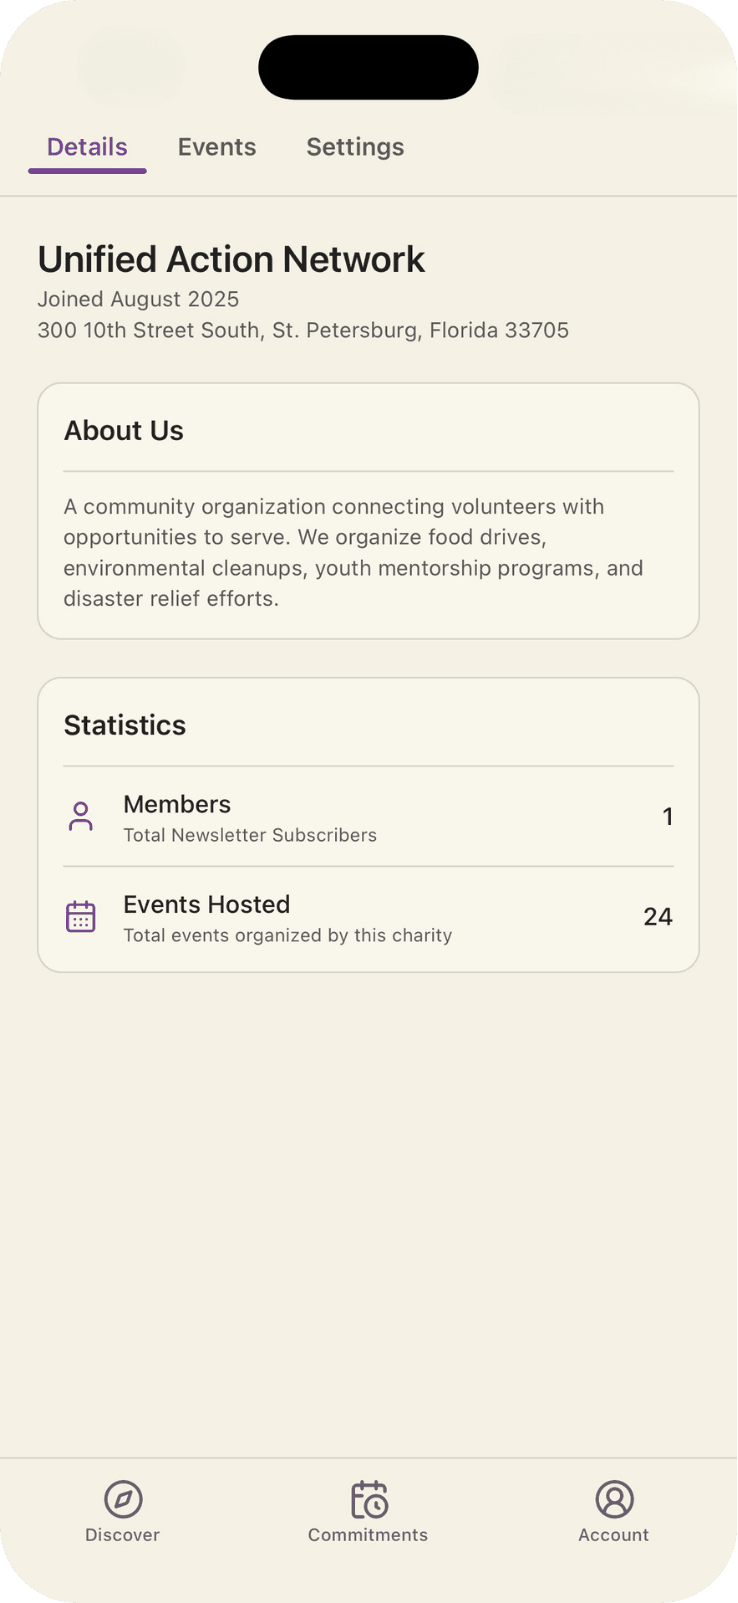Tap the community organization description paragraph
738x1603 pixels.
pos(353,552)
